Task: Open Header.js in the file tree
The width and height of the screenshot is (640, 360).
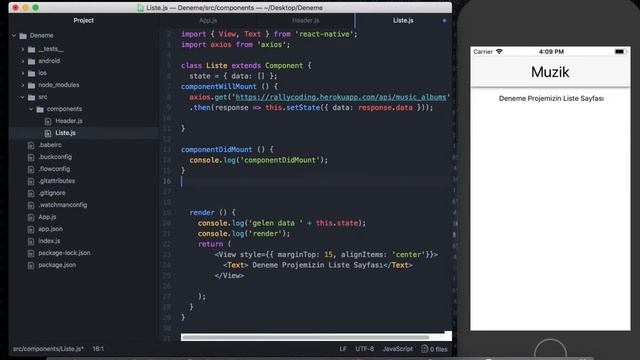Action: pyautogui.click(x=69, y=121)
